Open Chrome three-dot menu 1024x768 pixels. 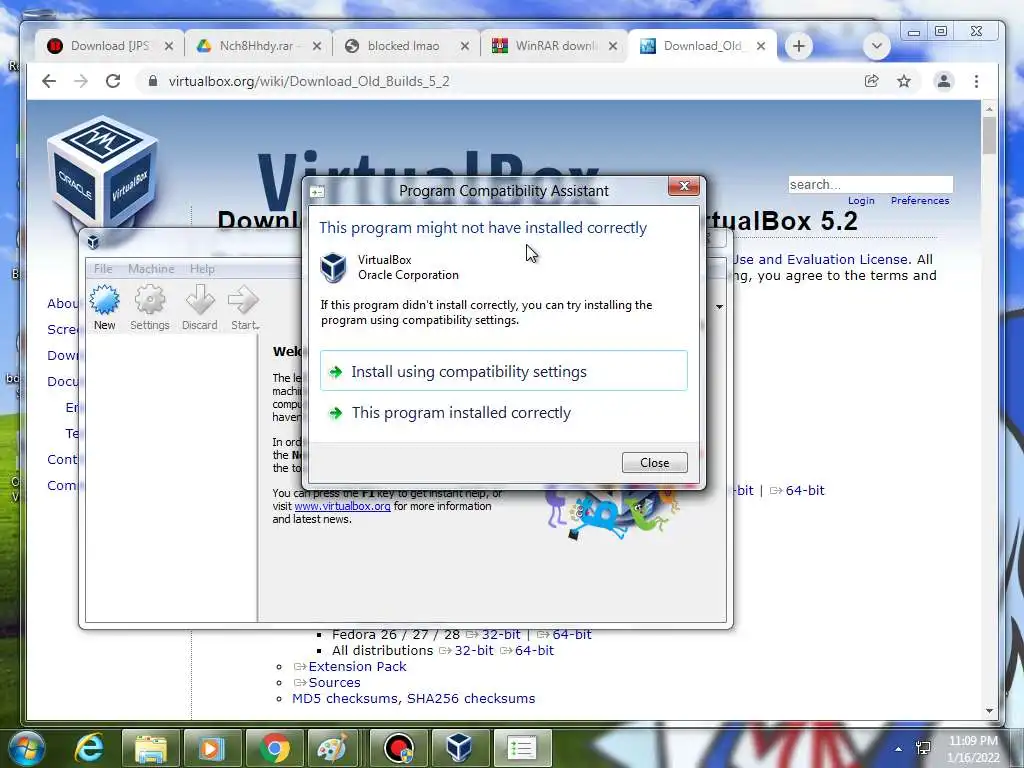[x=976, y=81]
